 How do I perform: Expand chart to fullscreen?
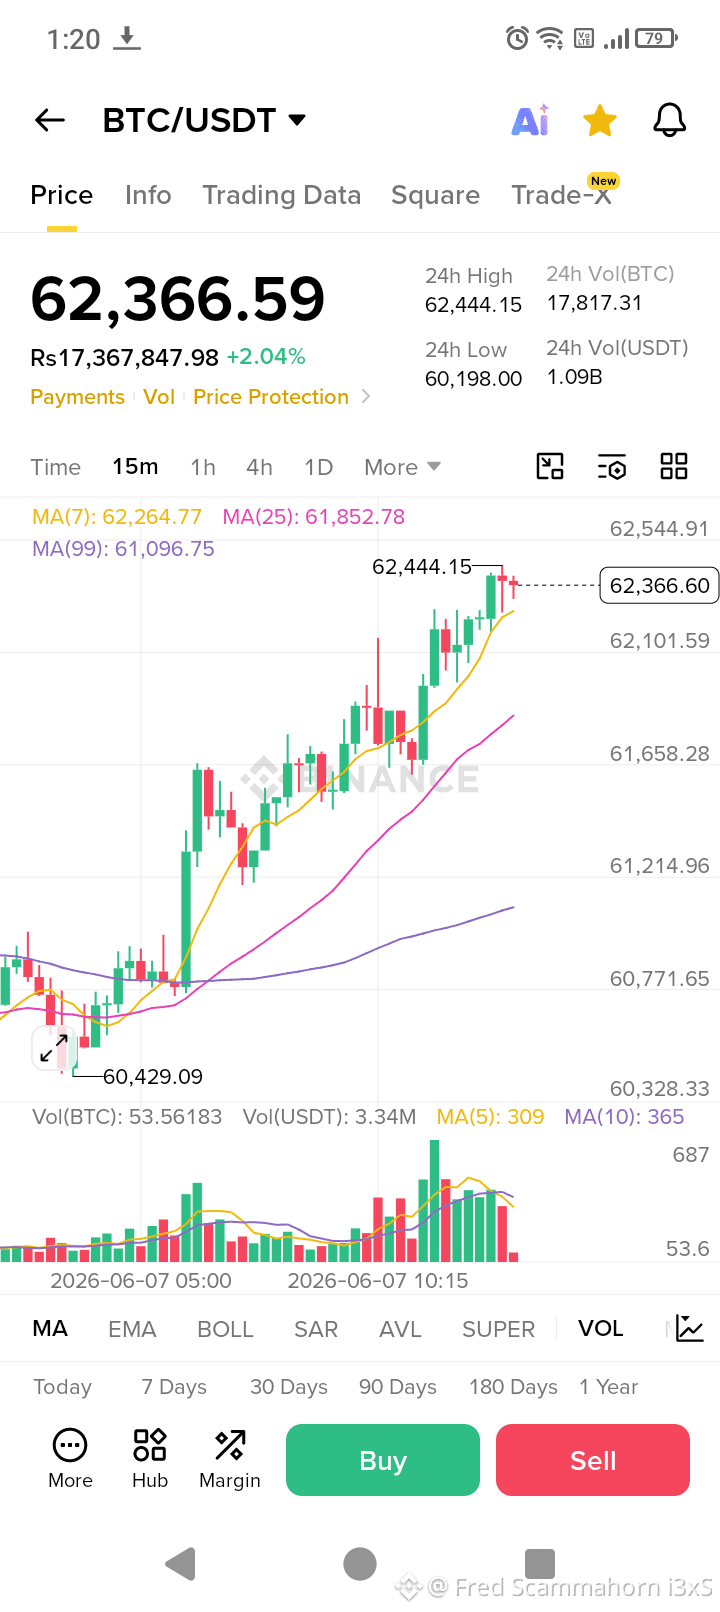[x=54, y=1048]
